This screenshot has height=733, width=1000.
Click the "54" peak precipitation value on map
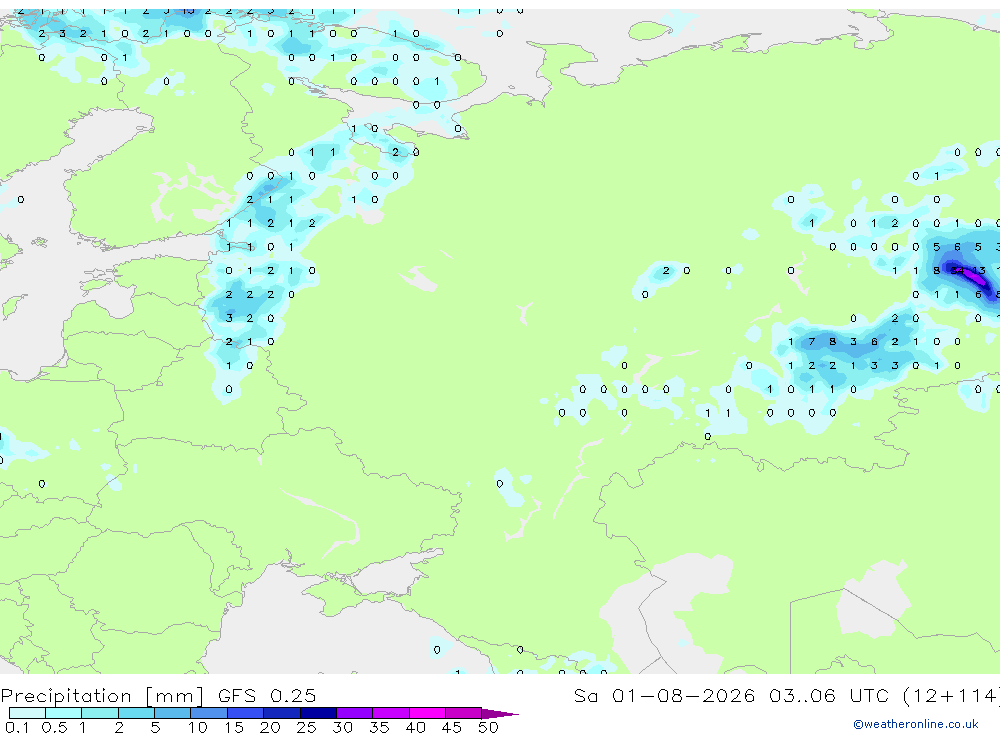pos(957,270)
